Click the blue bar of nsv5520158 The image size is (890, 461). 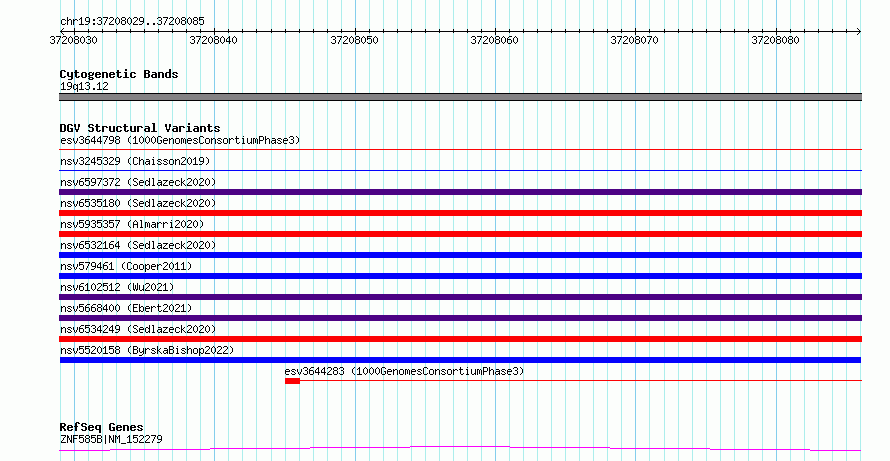[460, 360]
